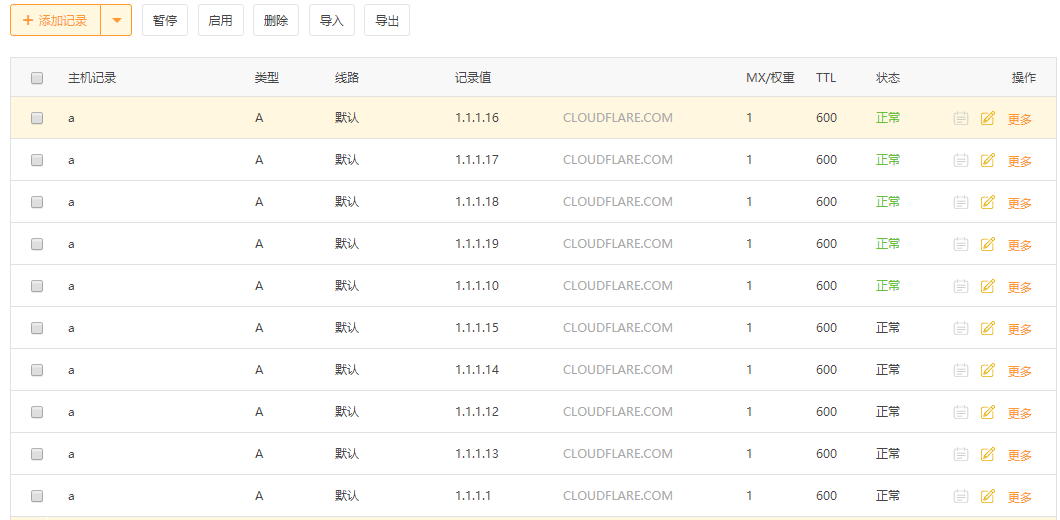Tick the select-all checkbox in the table header

[x=37, y=78]
